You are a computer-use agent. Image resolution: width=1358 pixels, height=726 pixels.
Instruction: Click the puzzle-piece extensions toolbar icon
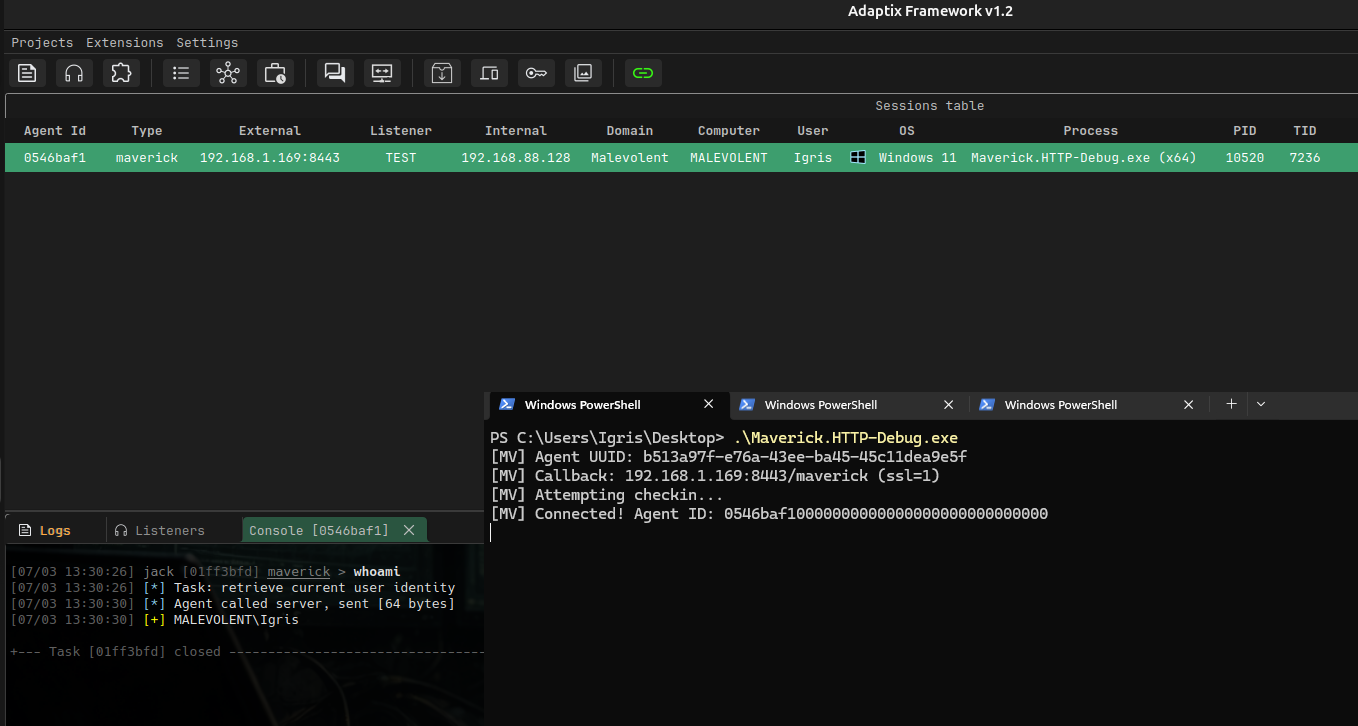click(121, 73)
